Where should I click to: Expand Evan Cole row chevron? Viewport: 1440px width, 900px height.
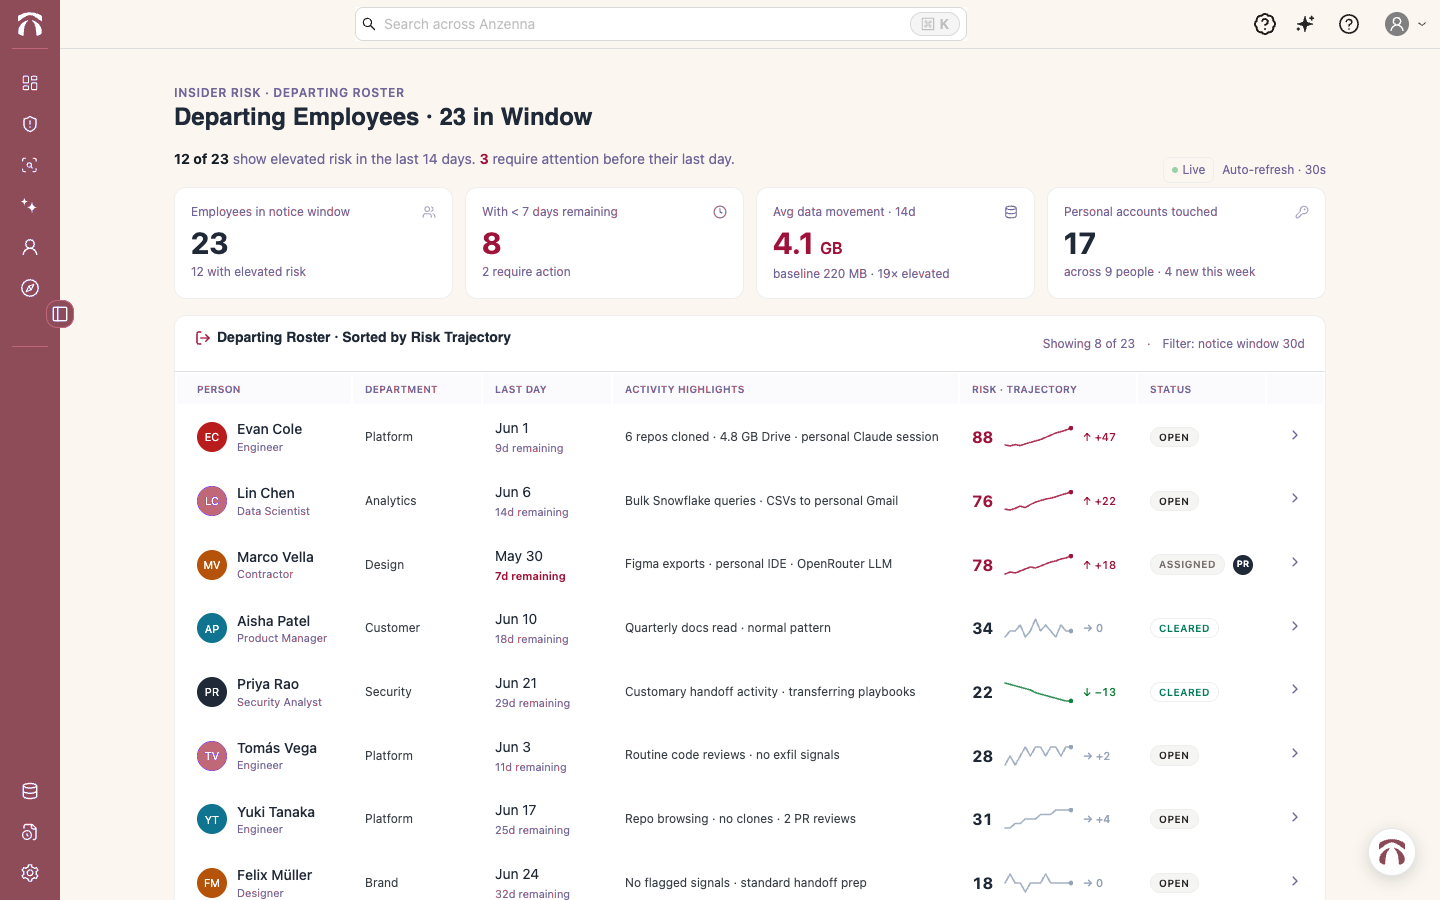pyautogui.click(x=1295, y=435)
